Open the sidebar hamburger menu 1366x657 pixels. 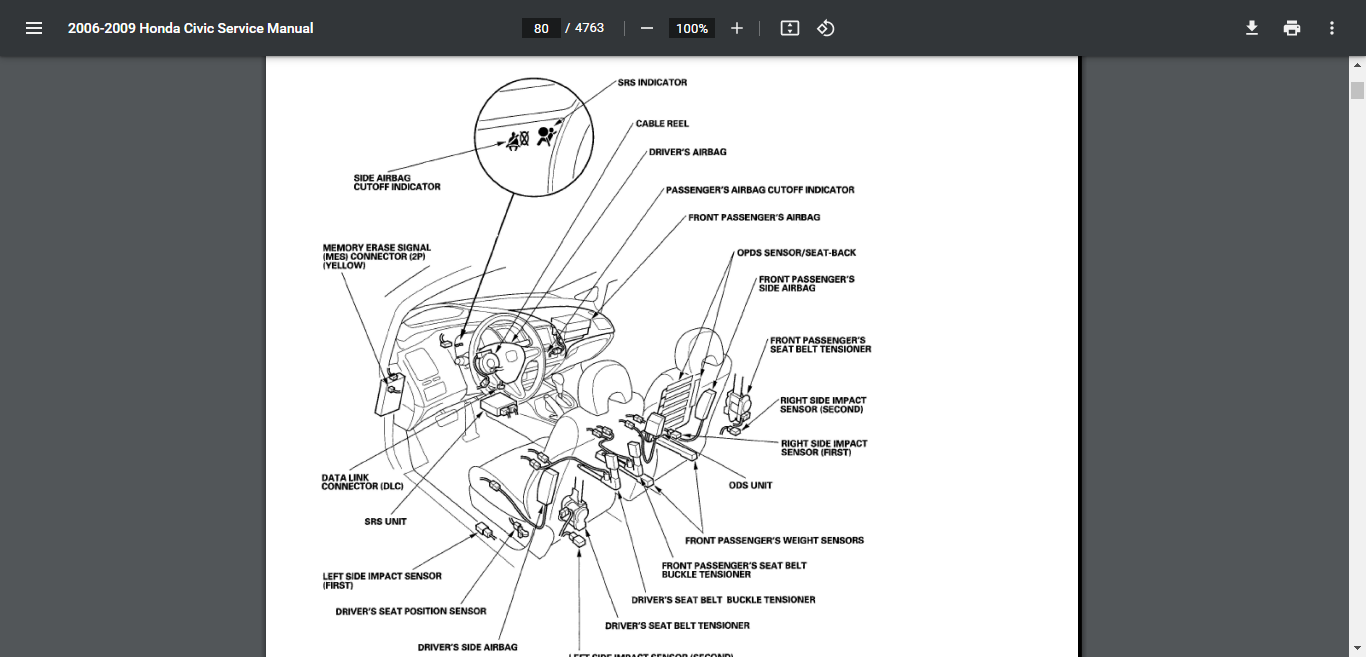click(x=34, y=28)
